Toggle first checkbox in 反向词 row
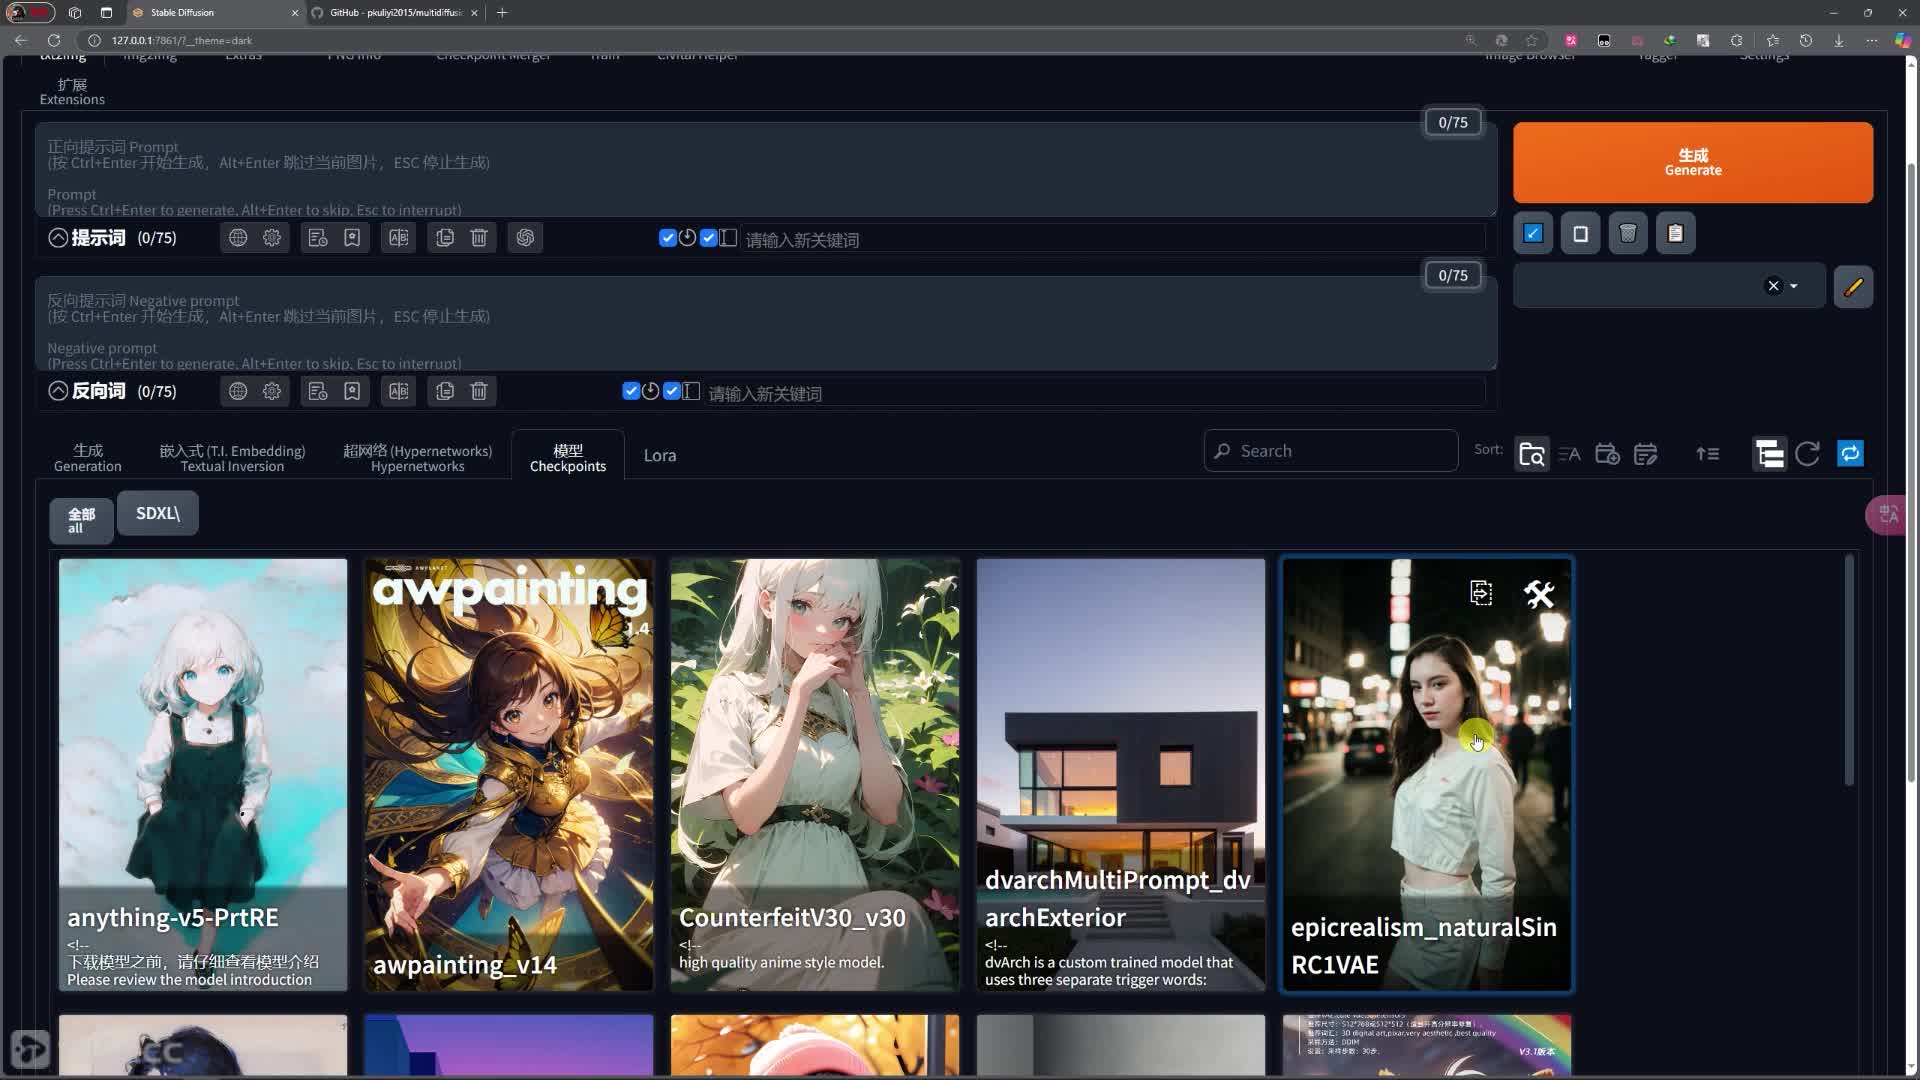 [630, 391]
